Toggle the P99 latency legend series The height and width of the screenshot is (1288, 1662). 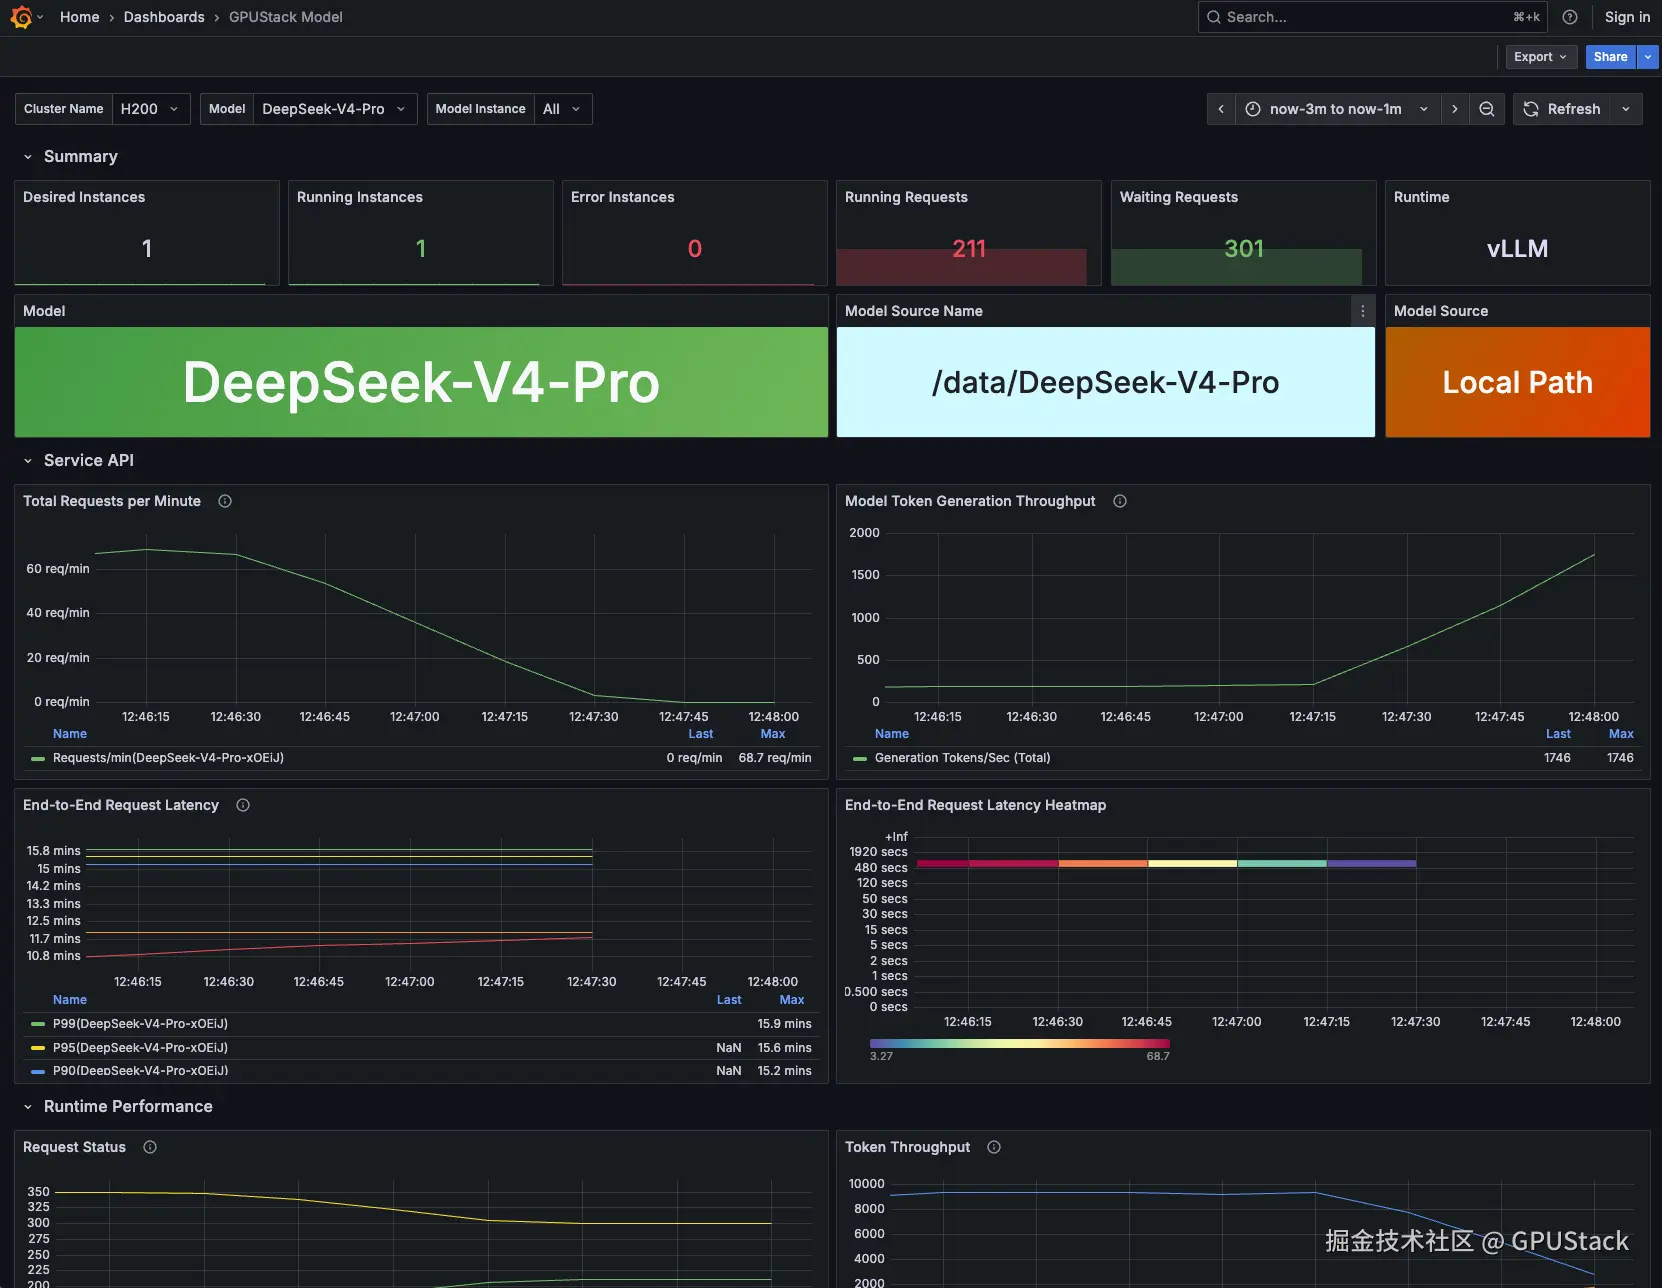140,1024
